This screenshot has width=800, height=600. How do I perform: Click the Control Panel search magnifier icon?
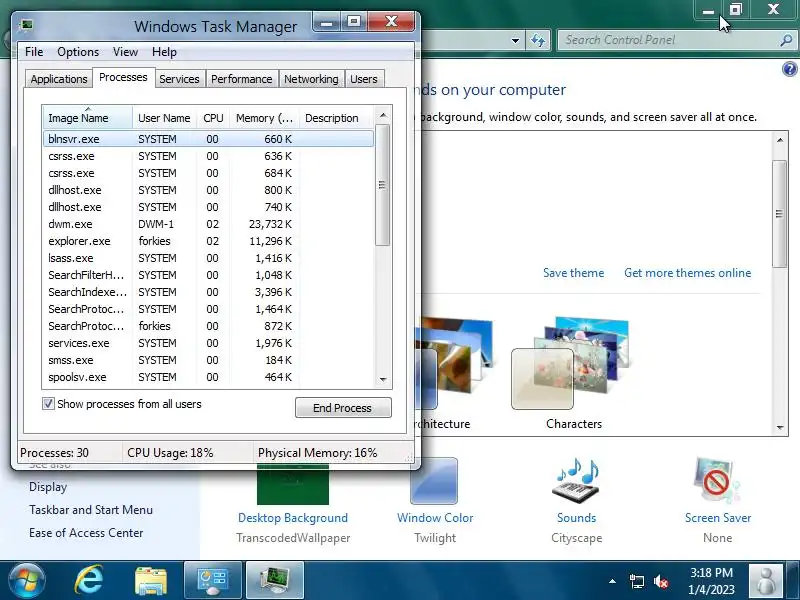pos(786,40)
